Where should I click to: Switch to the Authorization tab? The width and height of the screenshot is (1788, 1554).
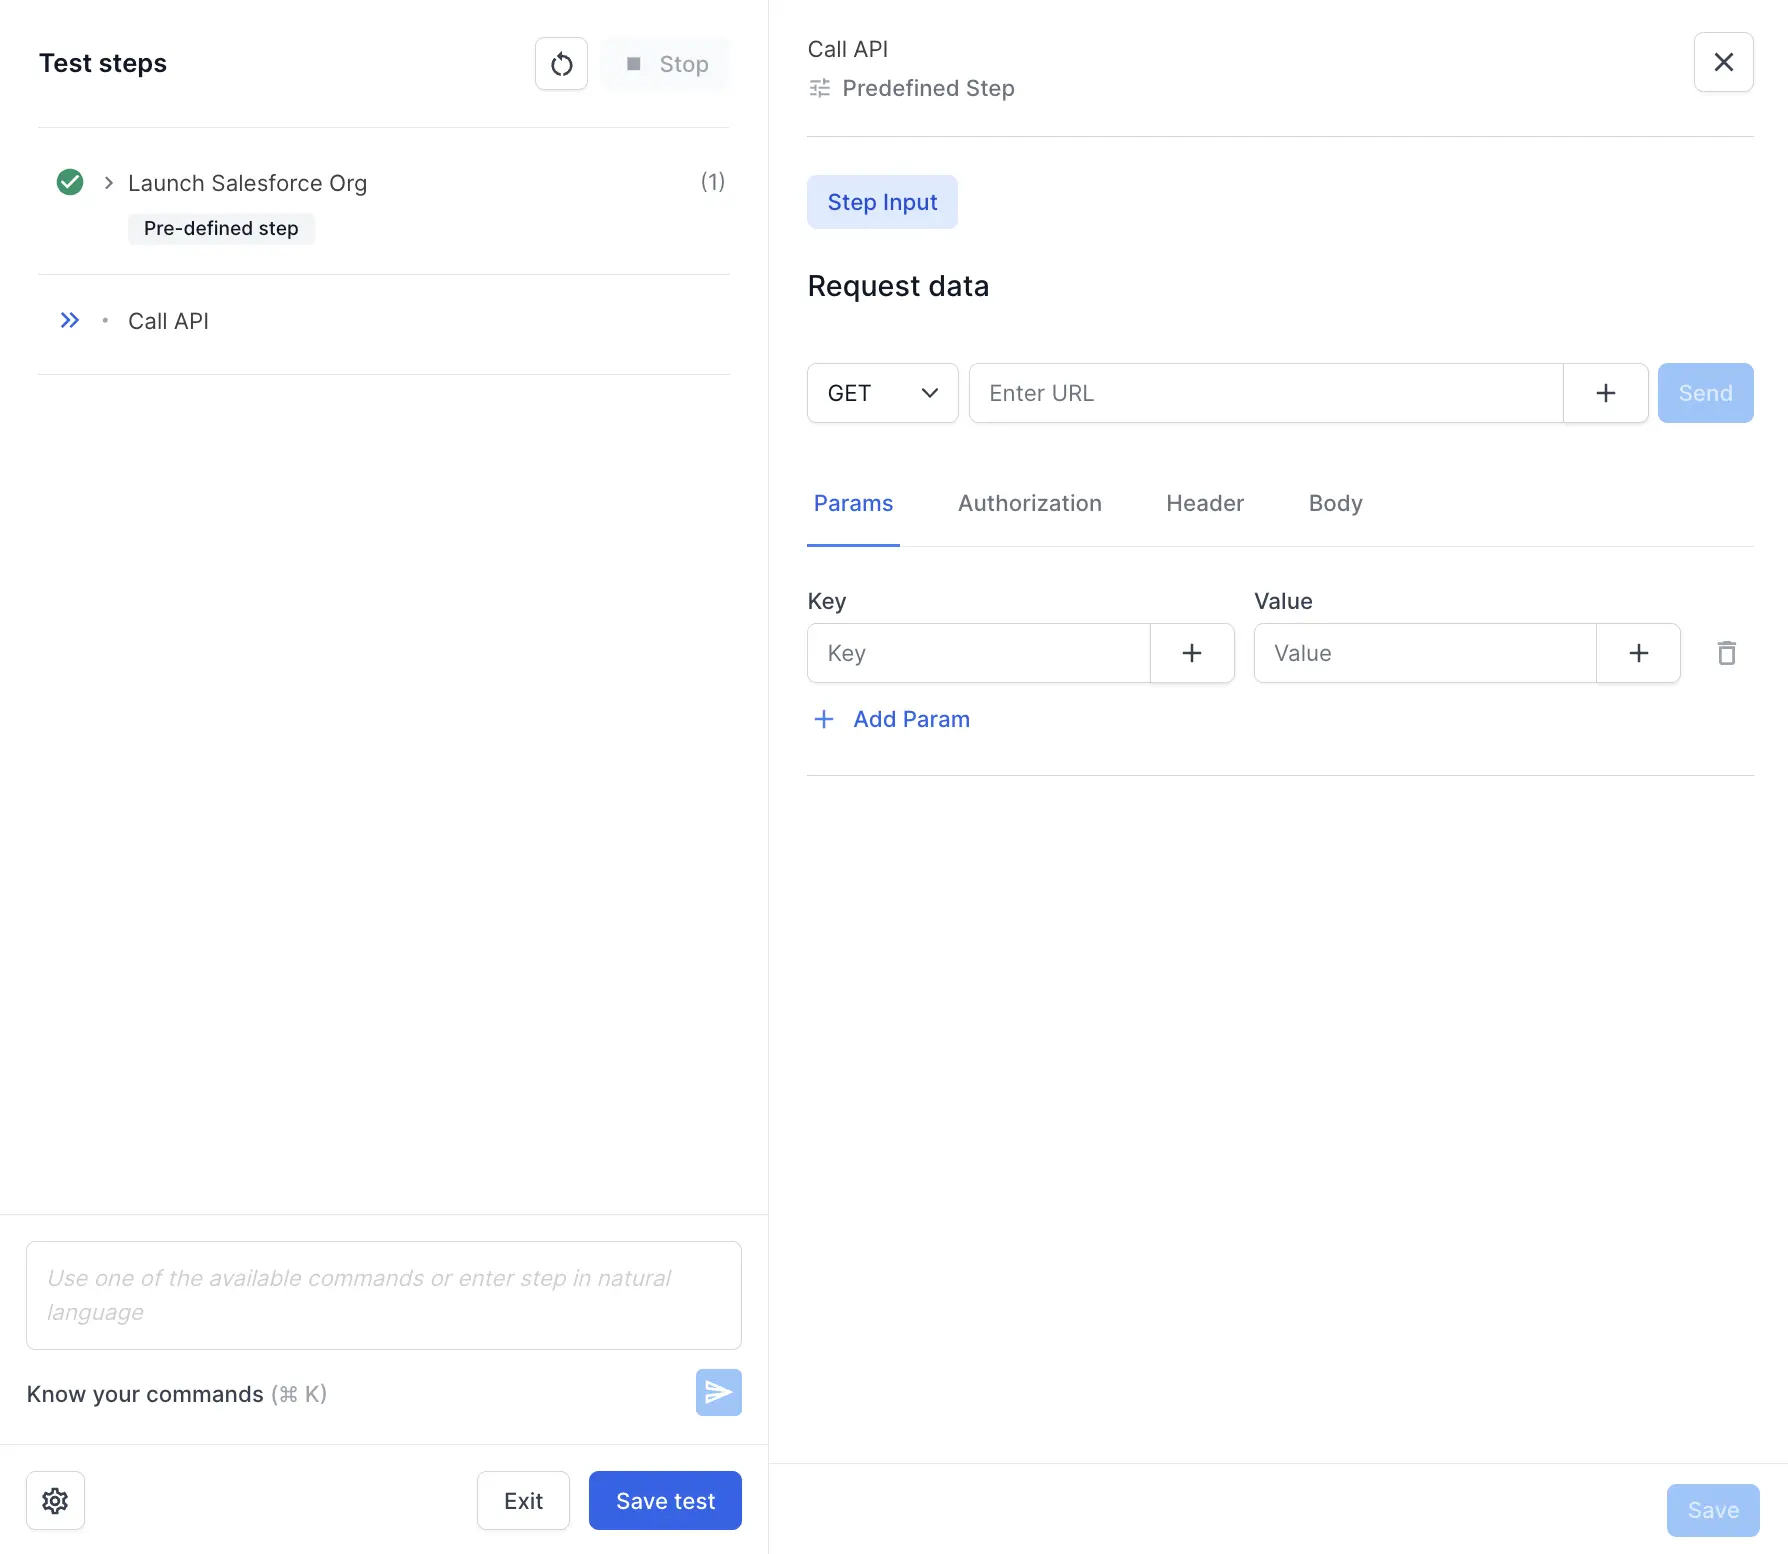[x=1029, y=503]
